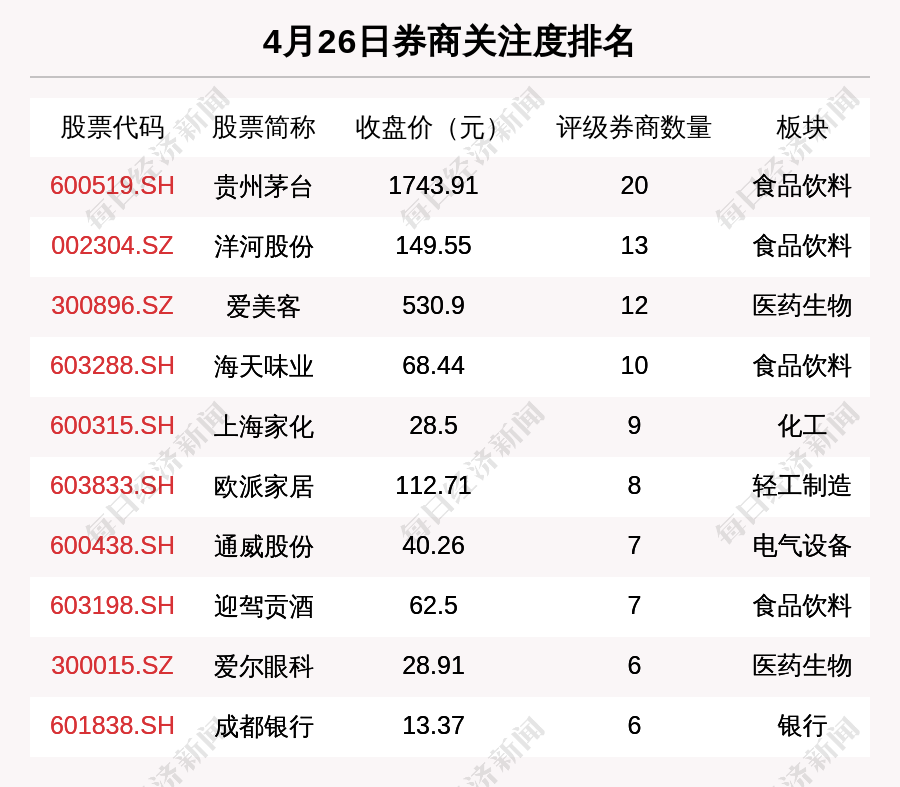
Task: Click sector 医药生物 in 爱美客 row
Action: click(x=802, y=306)
